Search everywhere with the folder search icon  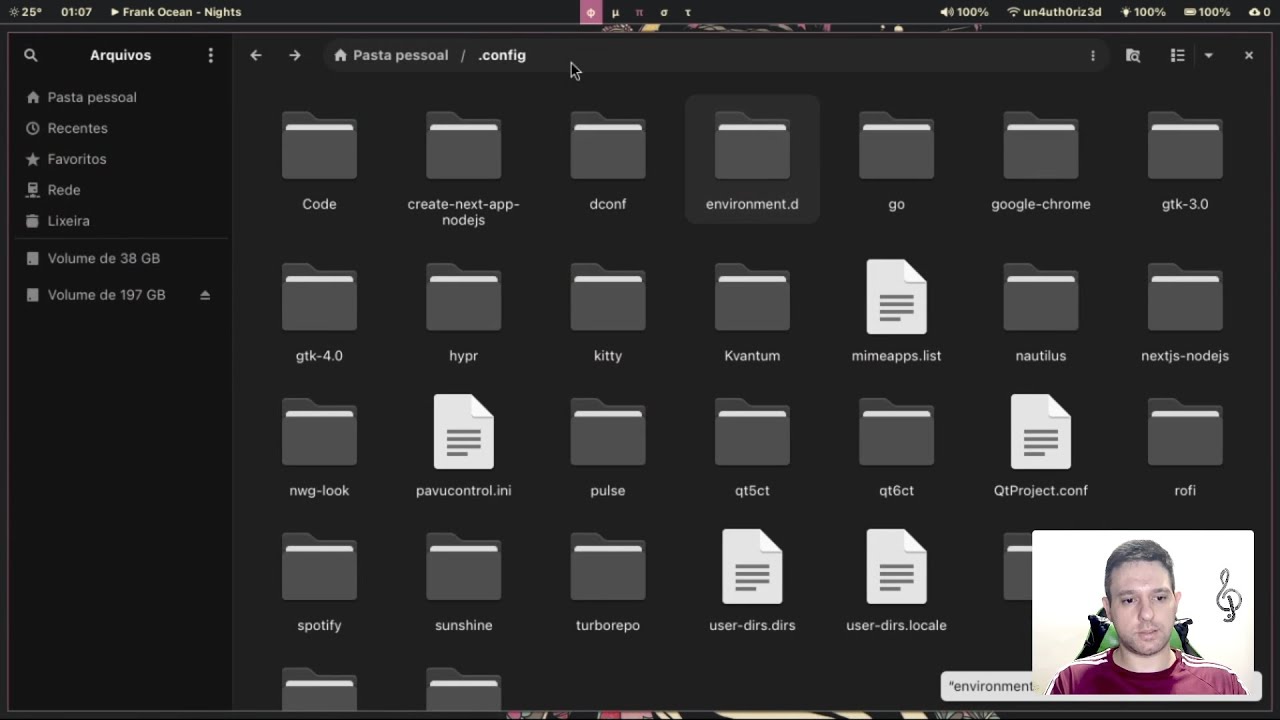click(x=1133, y=55)
